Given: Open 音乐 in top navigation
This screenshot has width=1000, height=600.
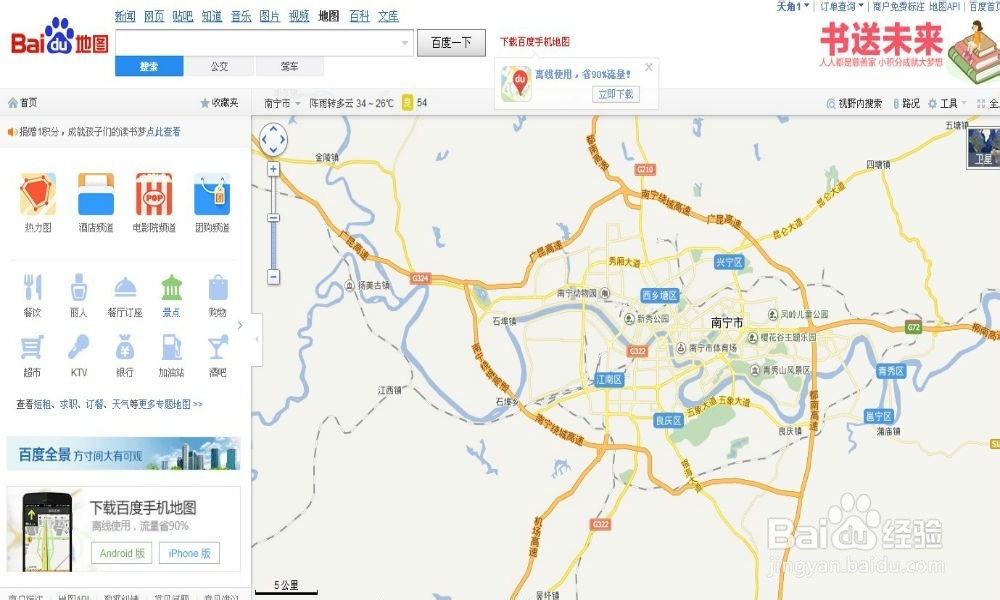Looking at the screenshot, I should coord(241,16).
